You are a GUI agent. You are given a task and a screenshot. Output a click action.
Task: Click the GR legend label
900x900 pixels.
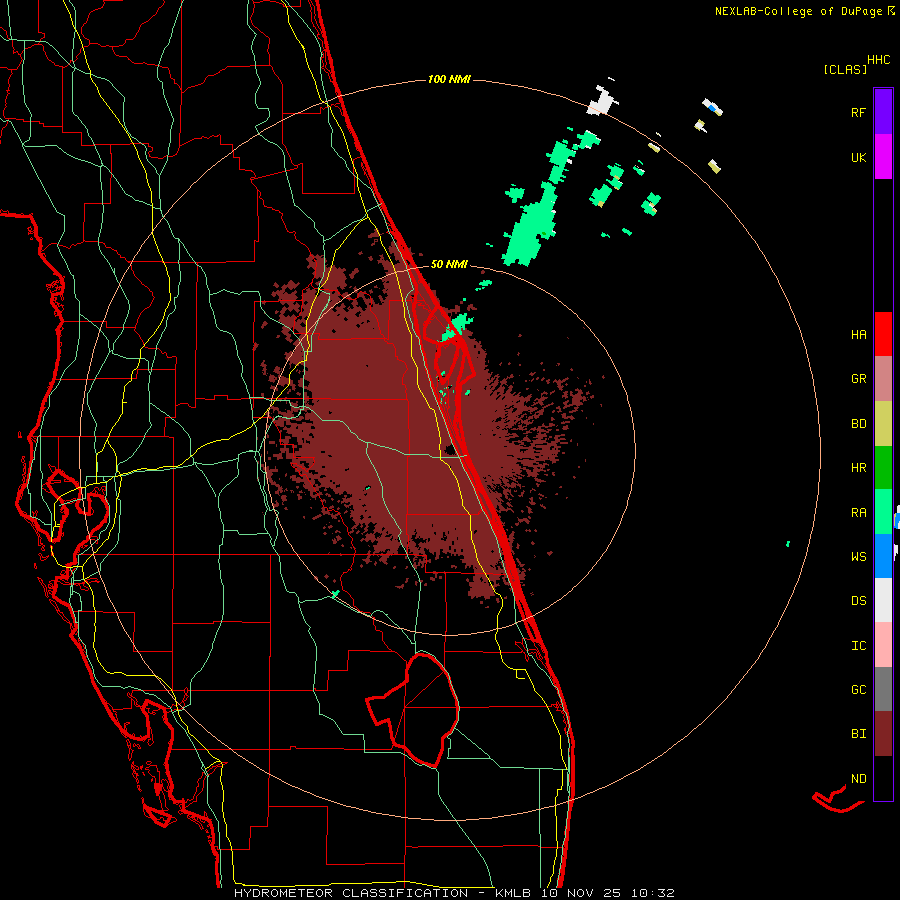click(859, 379)
